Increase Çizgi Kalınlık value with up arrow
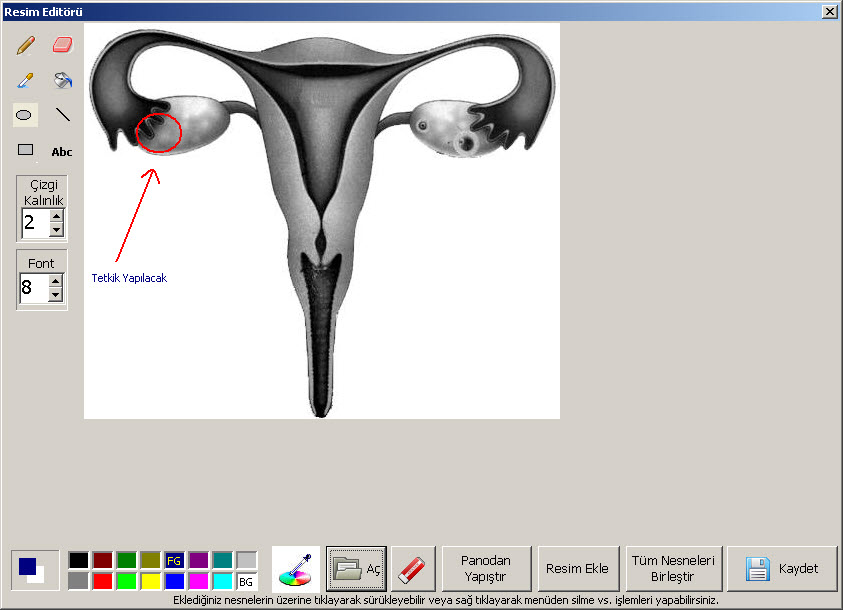Viewport: 843px width, 610px height. pyautogui.click(x=56, y=216)
